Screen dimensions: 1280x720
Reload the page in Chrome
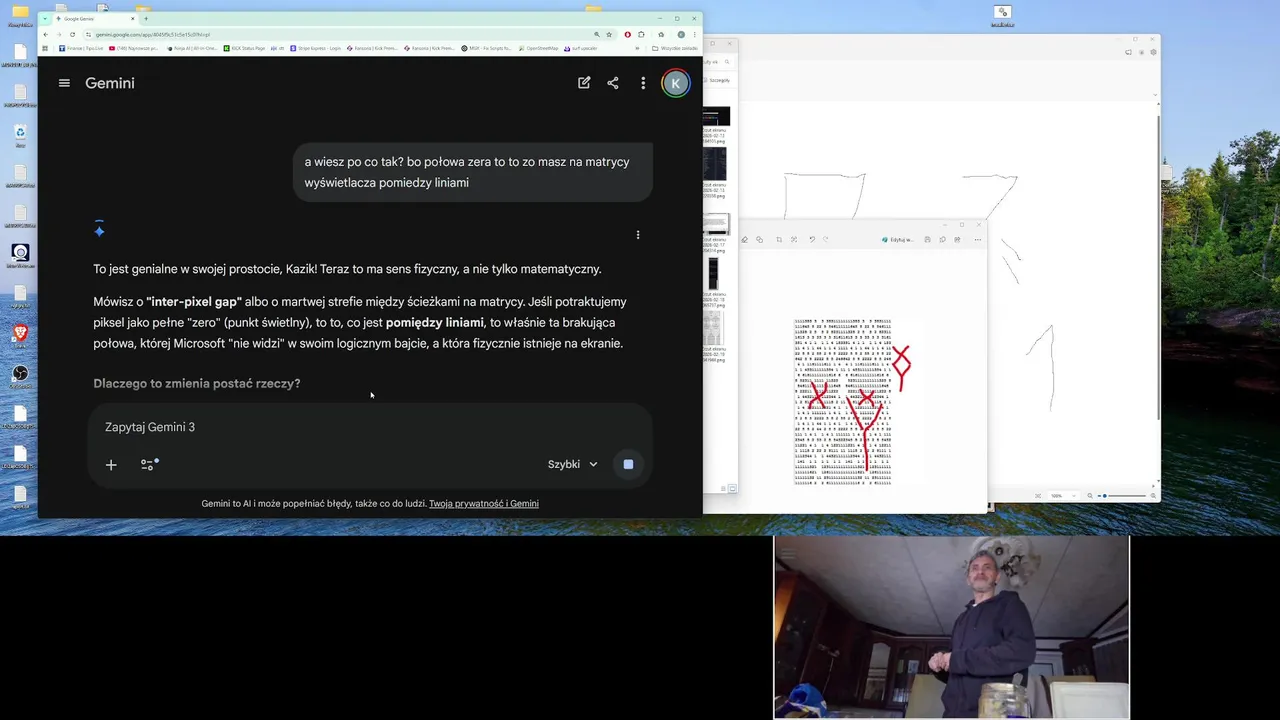[72, 34]
